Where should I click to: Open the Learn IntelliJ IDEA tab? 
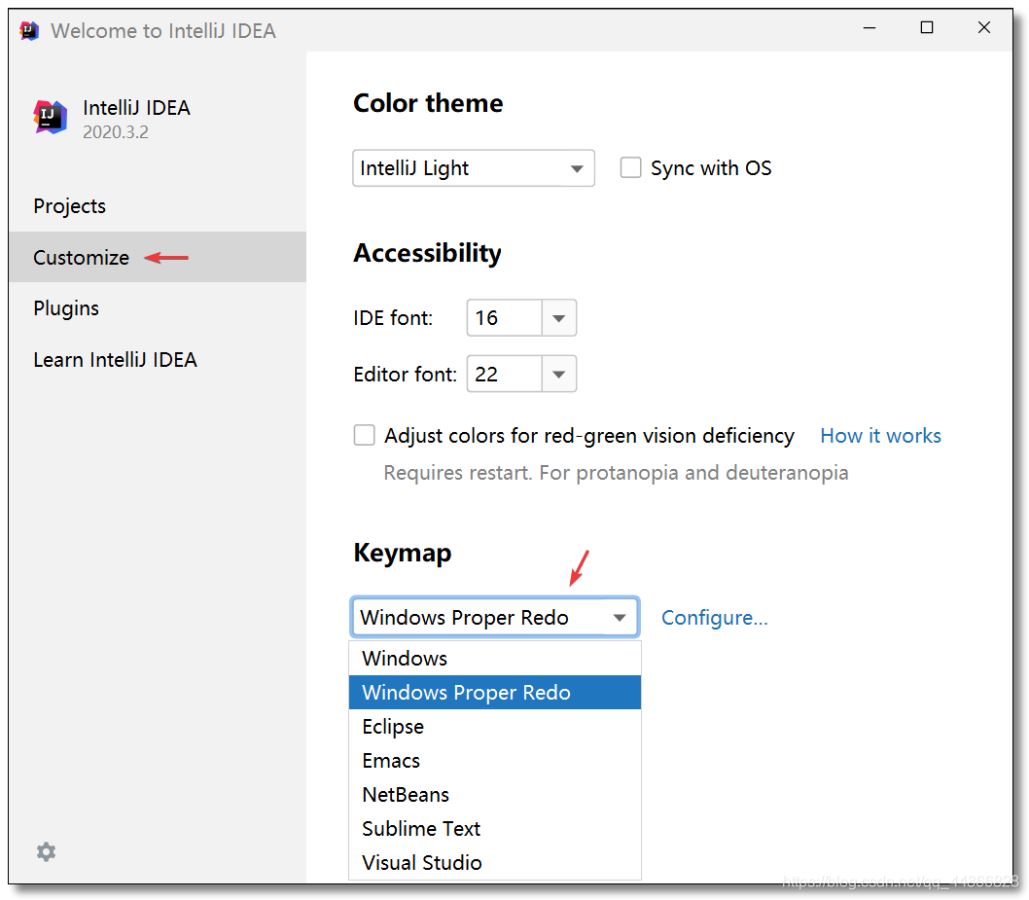coord(115,360)
